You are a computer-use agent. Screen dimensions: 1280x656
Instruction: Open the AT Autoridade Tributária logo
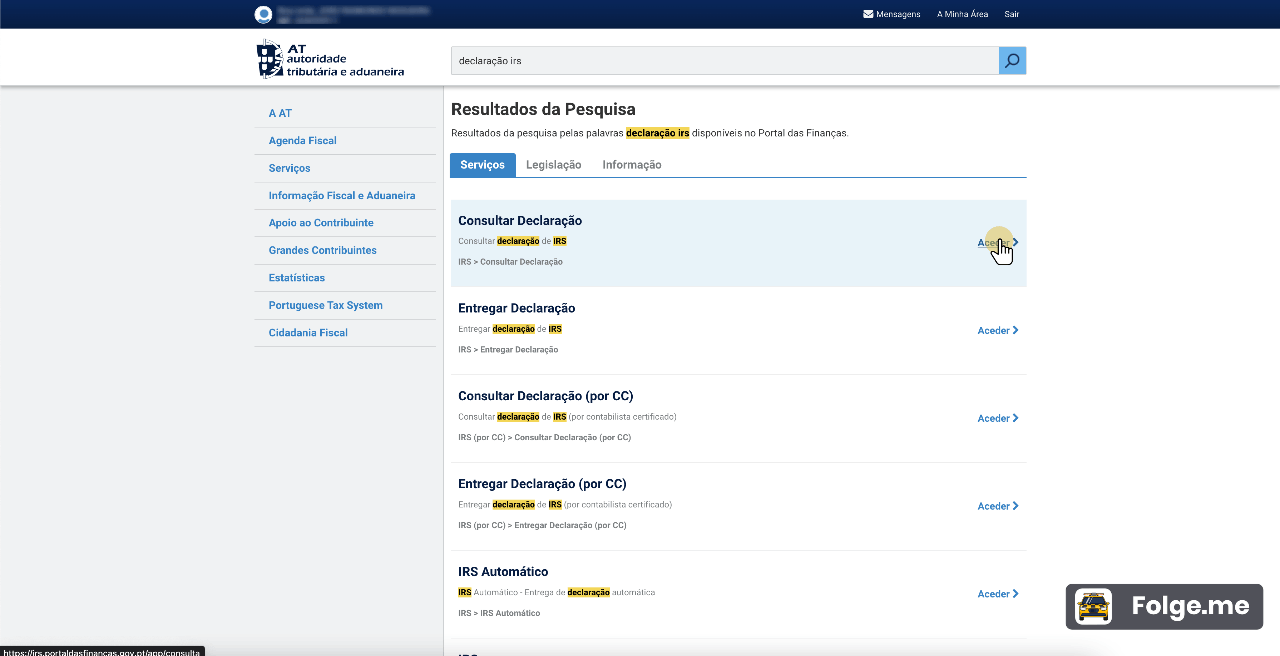331,60
